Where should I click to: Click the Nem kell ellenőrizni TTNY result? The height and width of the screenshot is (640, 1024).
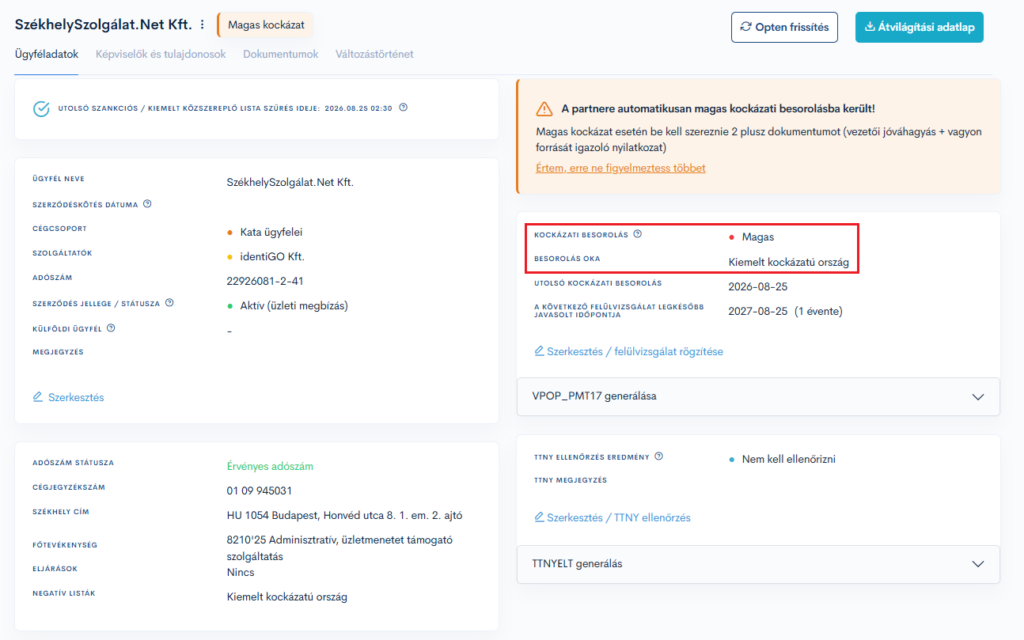(x=788, y=459)
